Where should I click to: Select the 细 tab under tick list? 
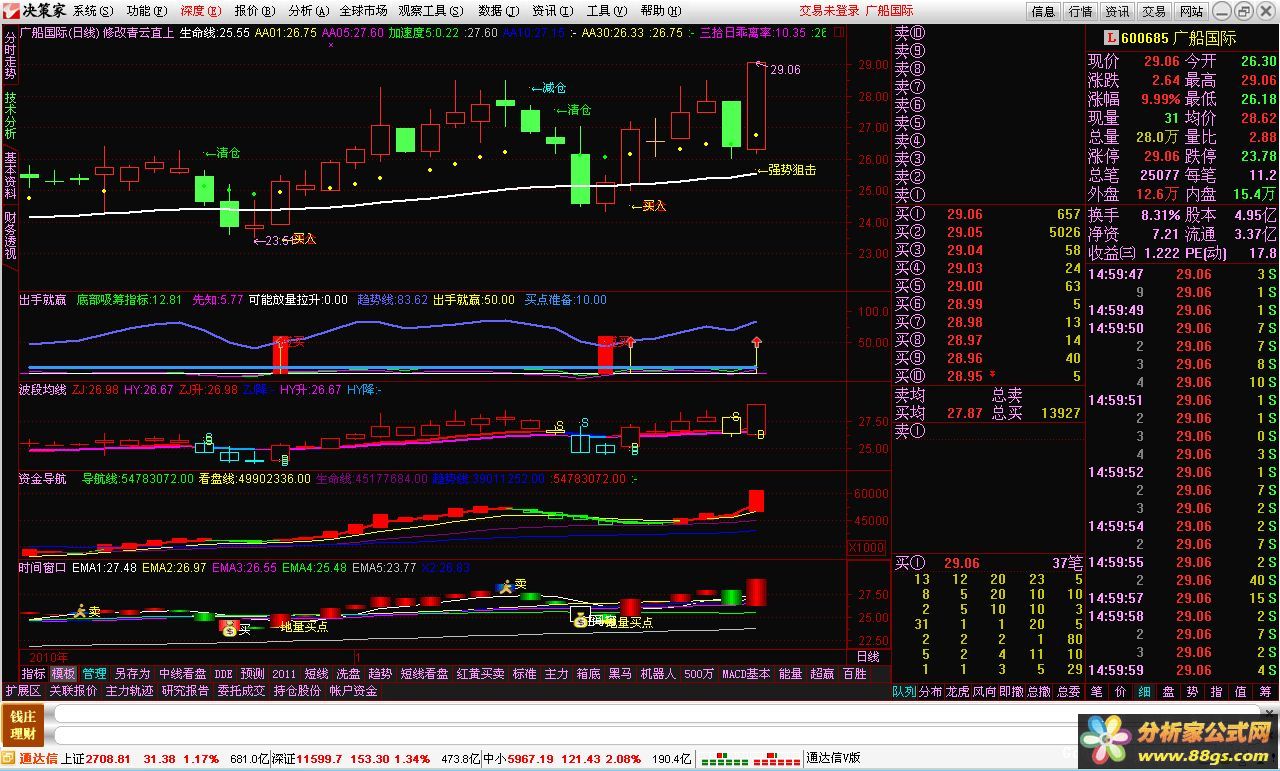point(1144,691)
